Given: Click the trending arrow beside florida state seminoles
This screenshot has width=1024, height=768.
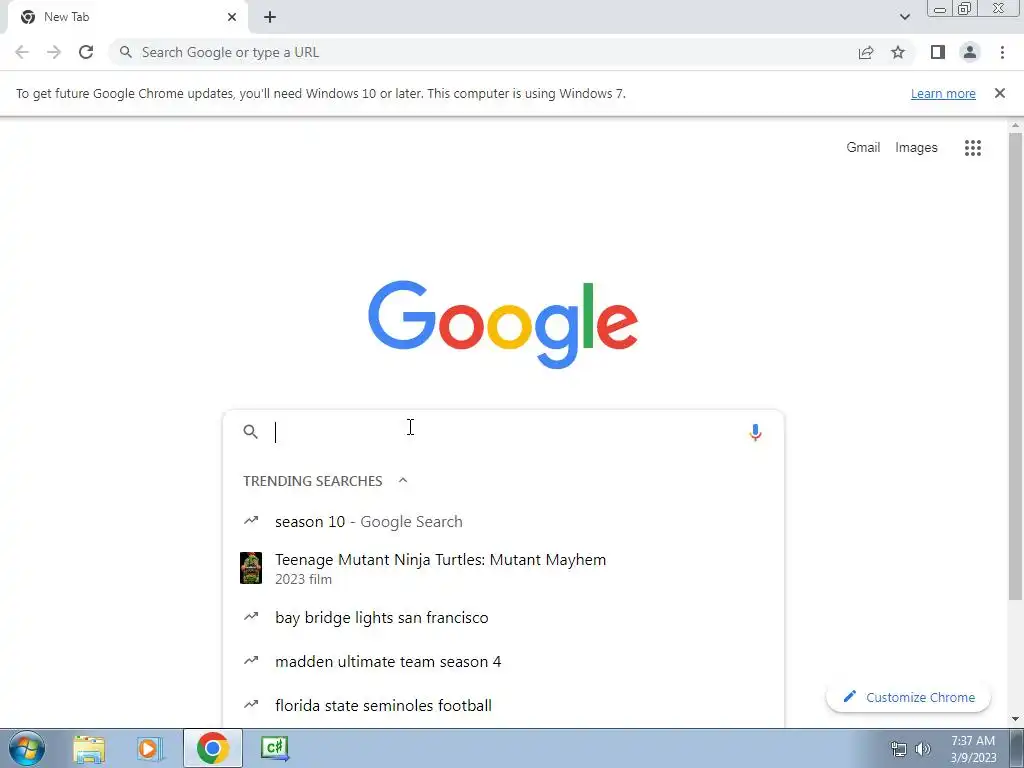Looking at the screenshot, I should (251, 704).
